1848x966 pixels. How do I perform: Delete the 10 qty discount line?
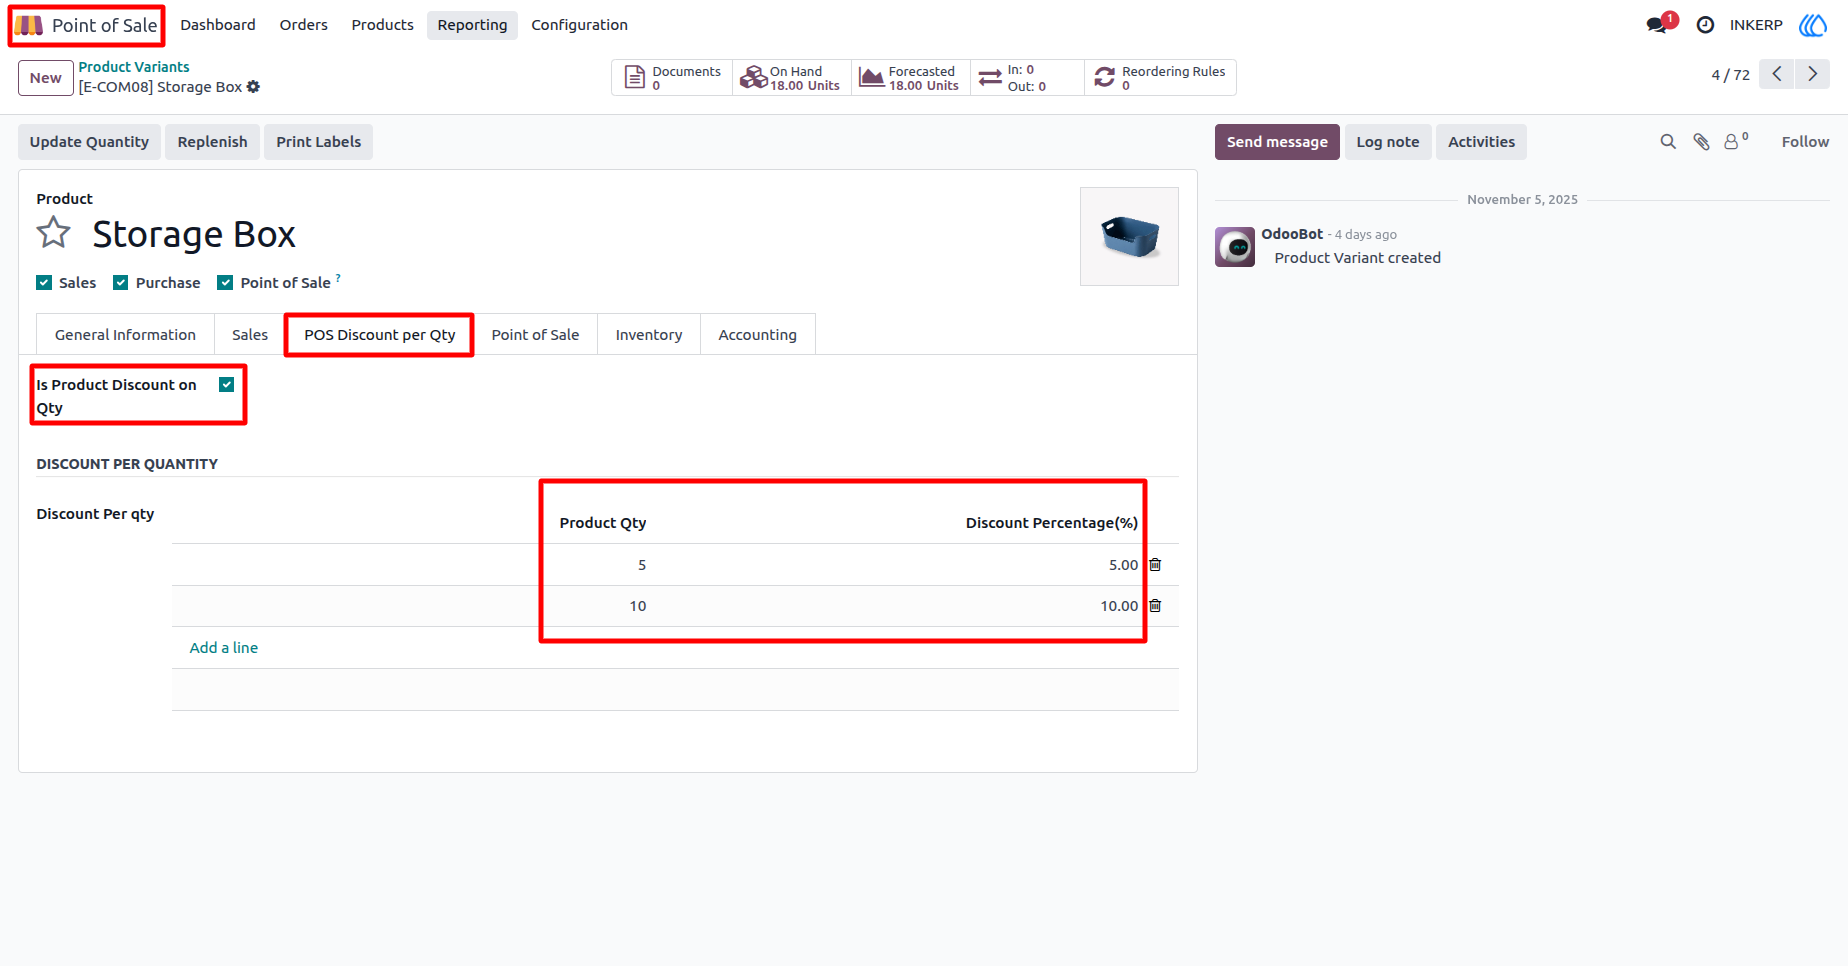pos(1155,606)
